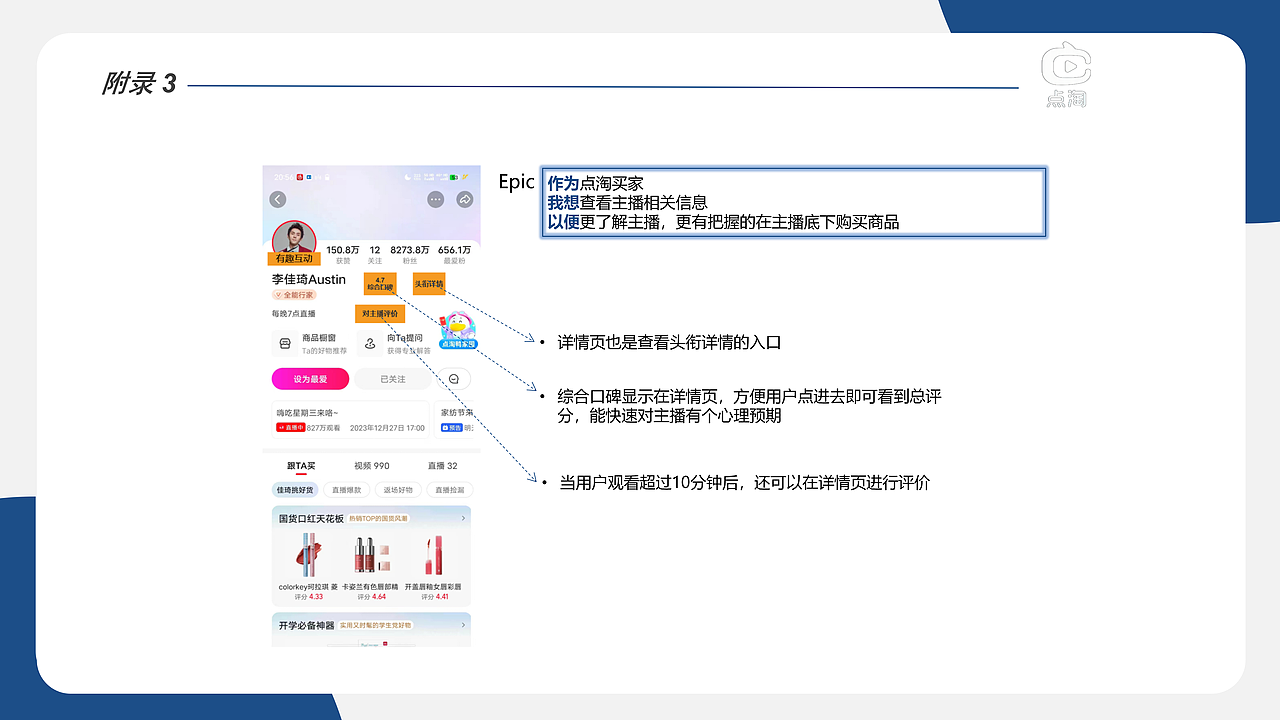Open the colorkey lip product image
Screen dimensions: 1280x720
[306, 554]
